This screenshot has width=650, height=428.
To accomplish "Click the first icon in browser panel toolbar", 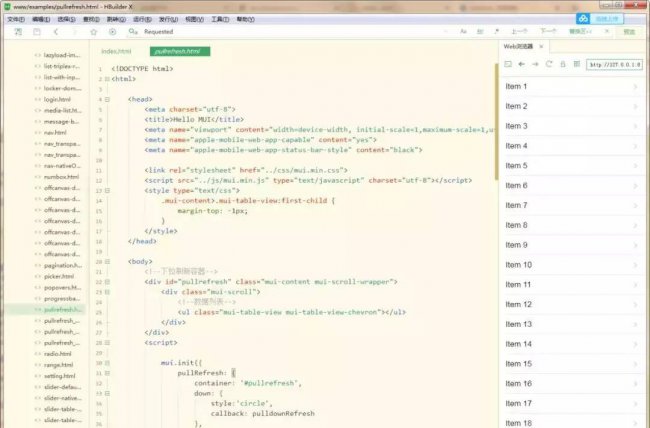I will tap(508, 64).
